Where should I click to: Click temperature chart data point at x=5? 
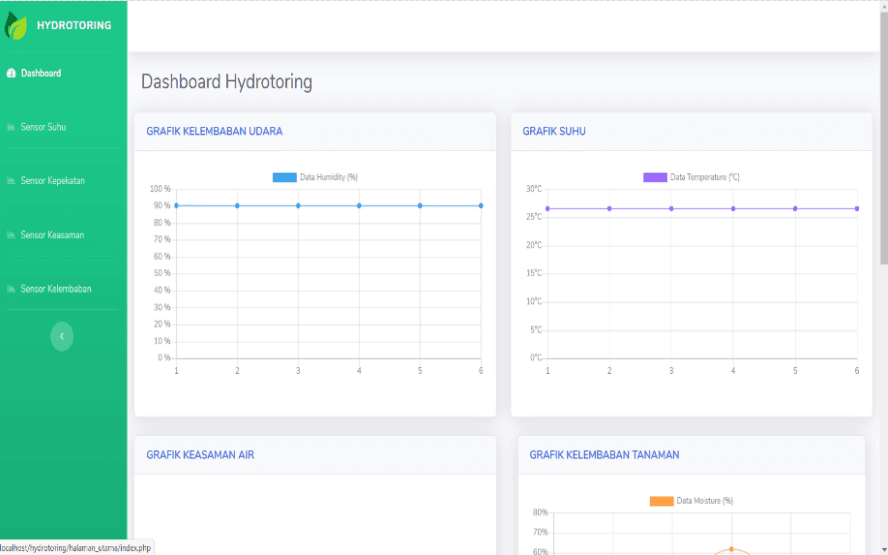point(795,208)
